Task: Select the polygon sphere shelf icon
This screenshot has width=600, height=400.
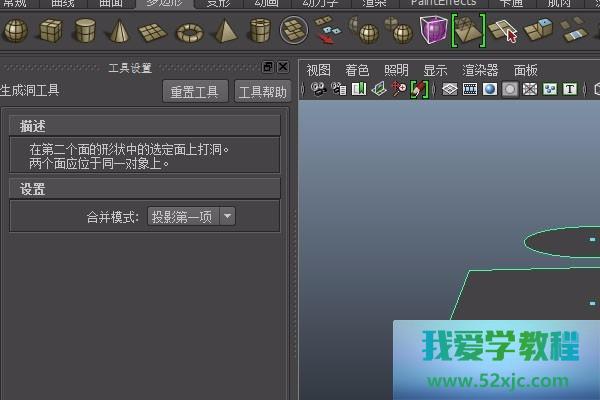Action: click(x=15, y=32)
